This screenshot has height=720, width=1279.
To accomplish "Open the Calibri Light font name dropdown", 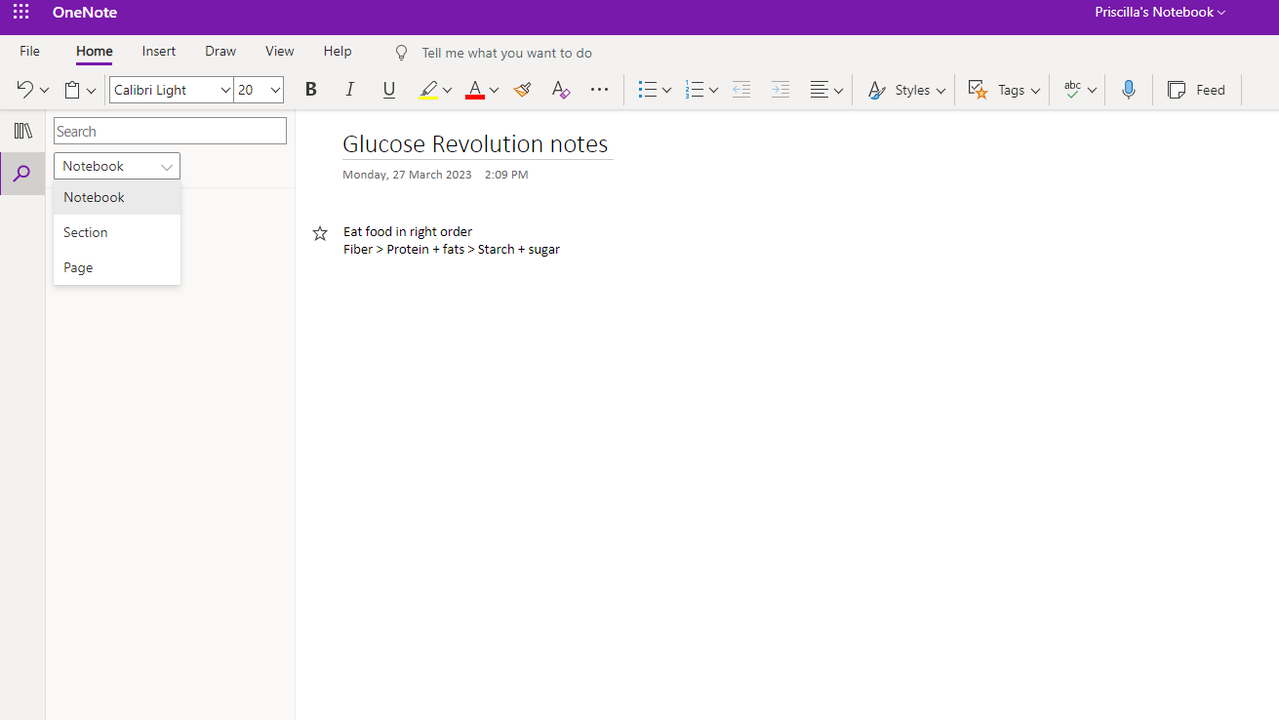I will tap(225, 90).
